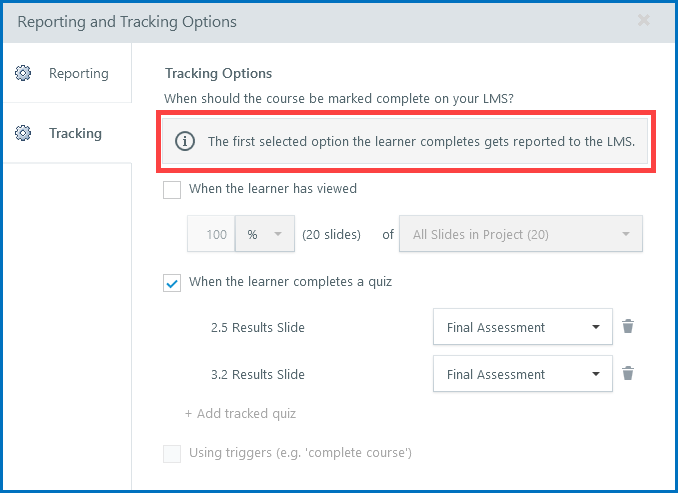The image size is (678, 493).
Task: Open Final Assessment dropdown for 2.5 Results Slide
Action: [522, 327]
